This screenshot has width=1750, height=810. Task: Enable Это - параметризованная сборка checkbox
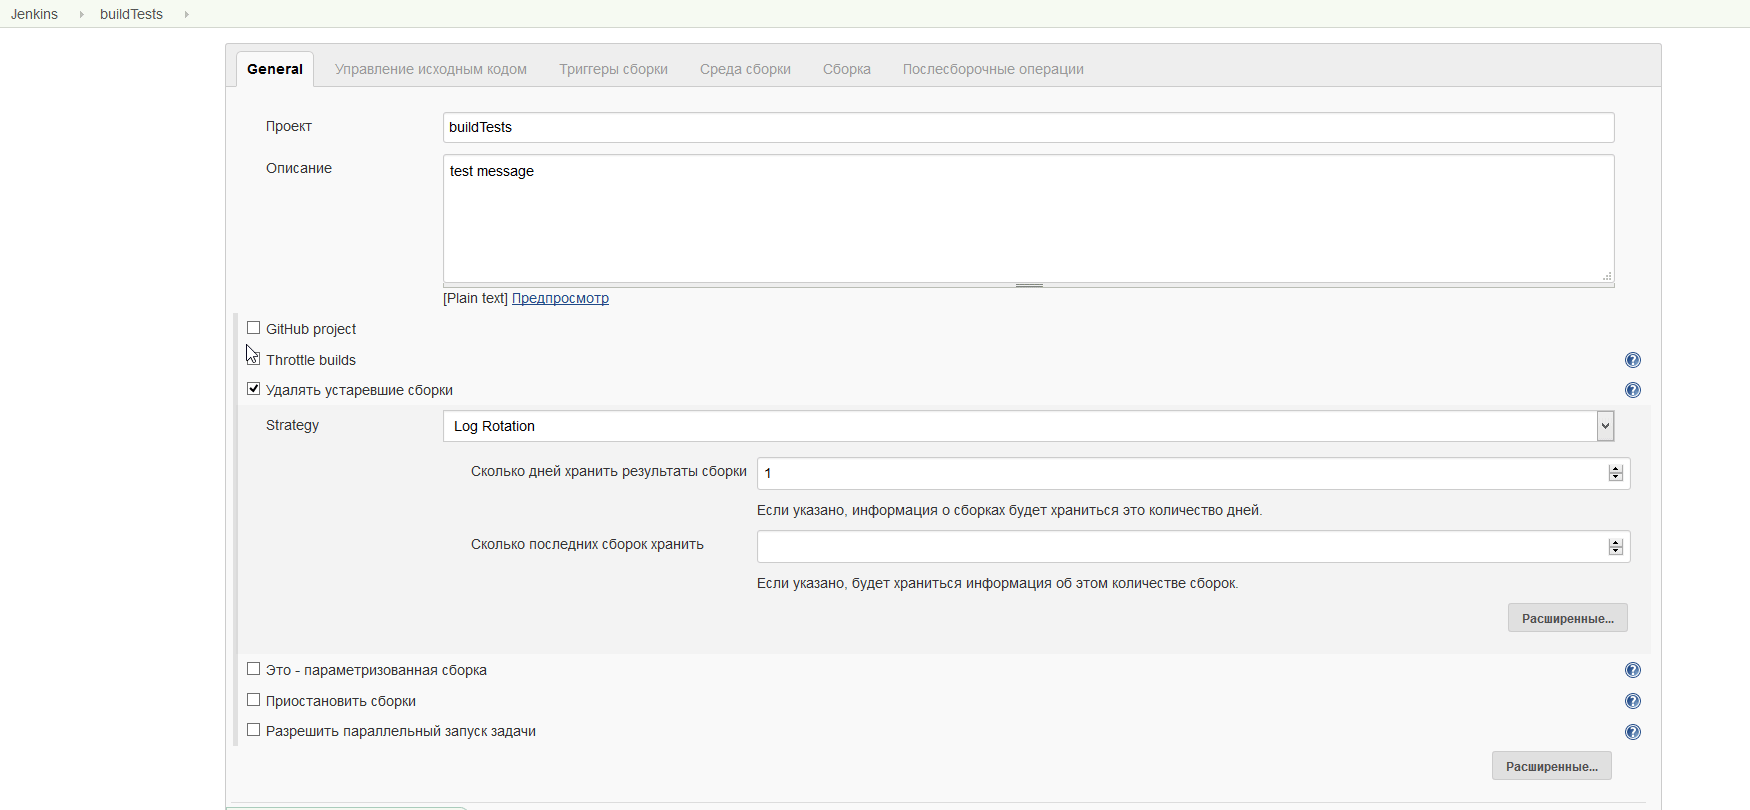tap(254, 669)
